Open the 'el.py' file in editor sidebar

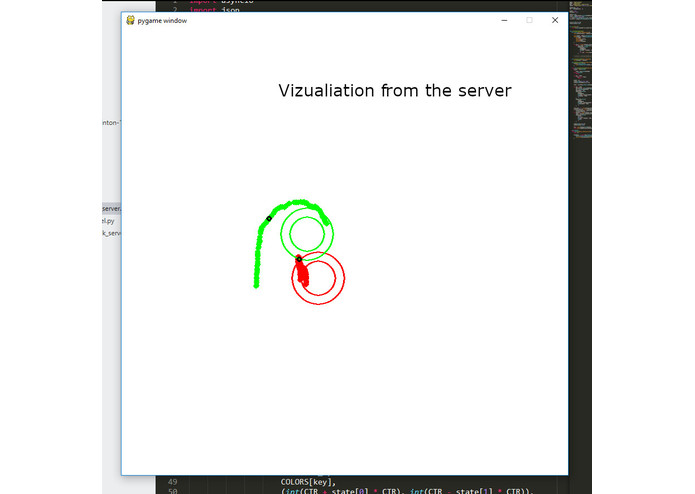pyautogui.click(x=109, y=221)
